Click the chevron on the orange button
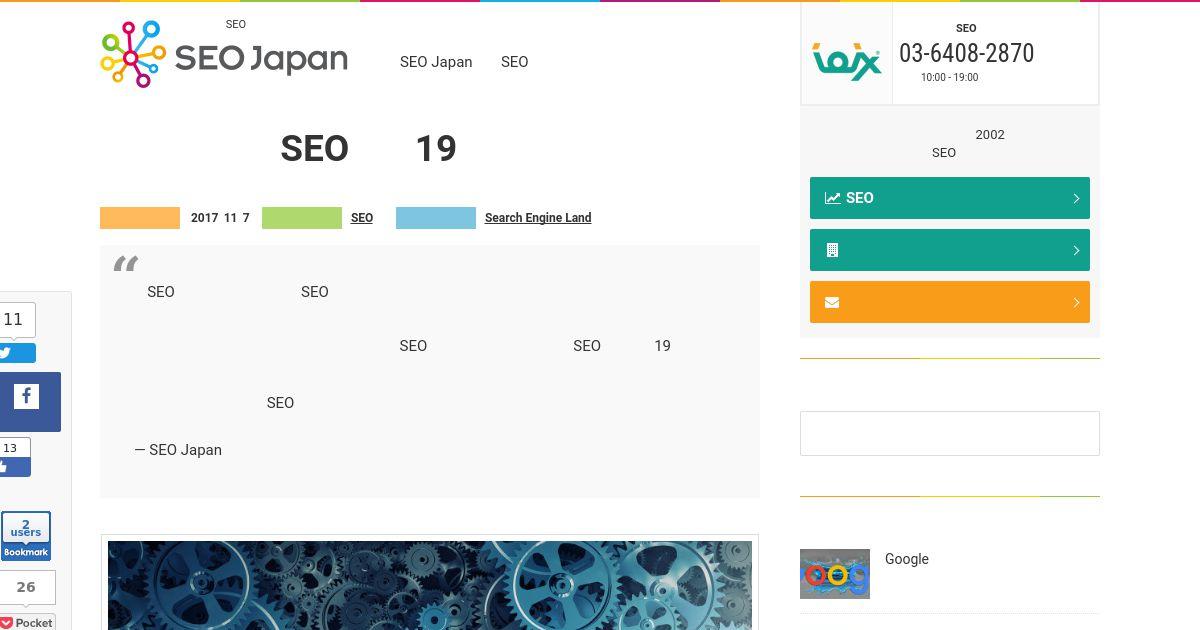Screen dimensions: 1200x630 pos(1076,302)
